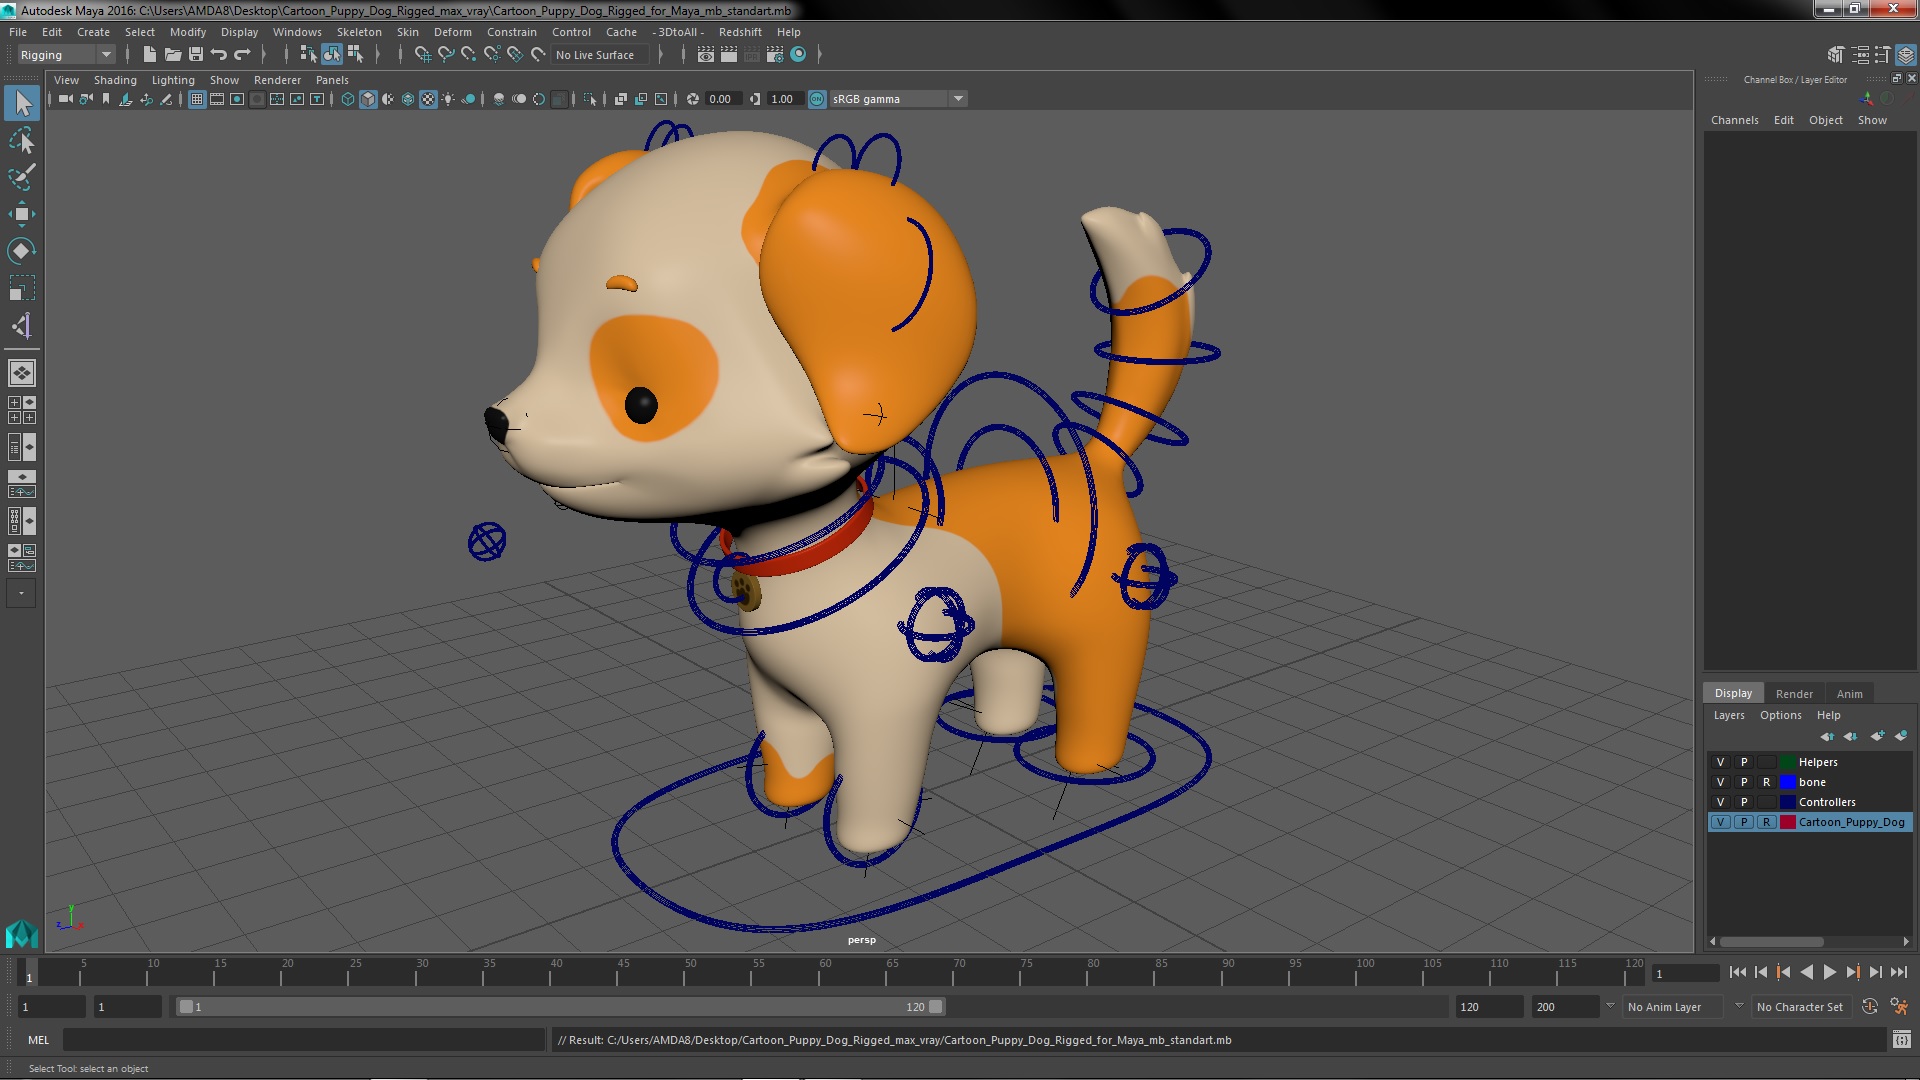Undo the last action
The image size is (1920, 1080).
pos(219,55)
